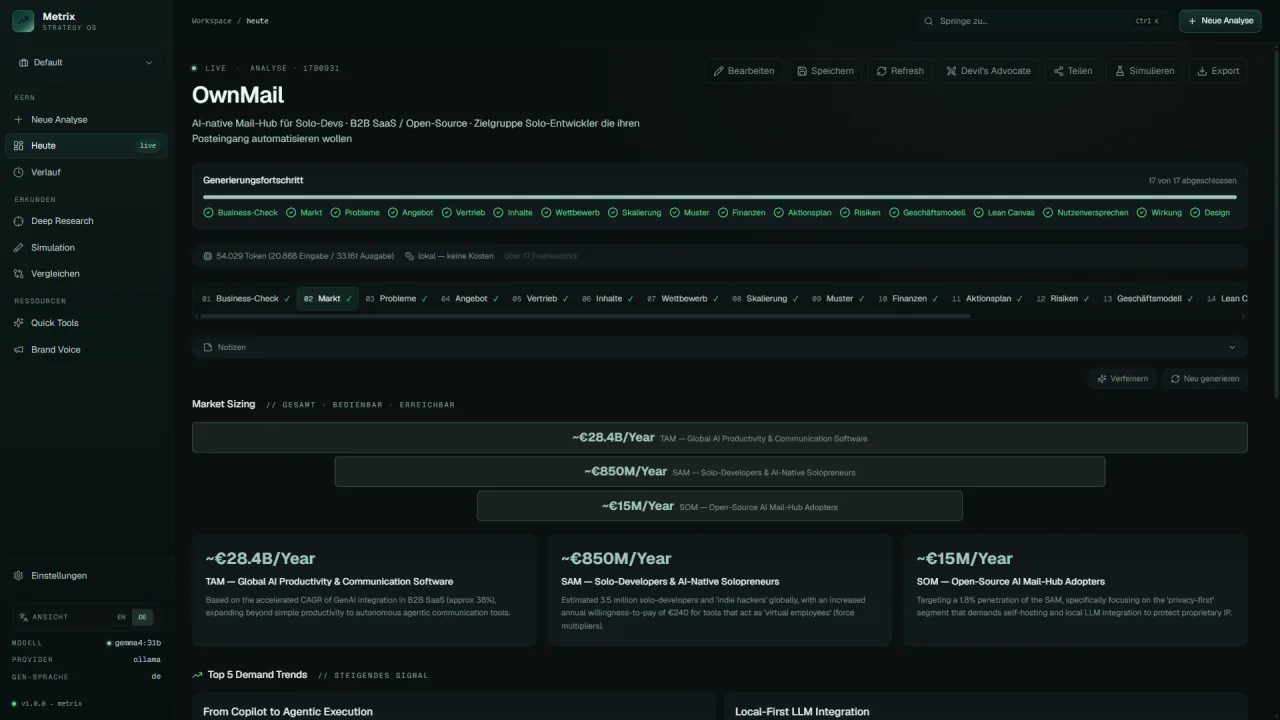Switch to the 01 Business-Check tab

[246, 299]
